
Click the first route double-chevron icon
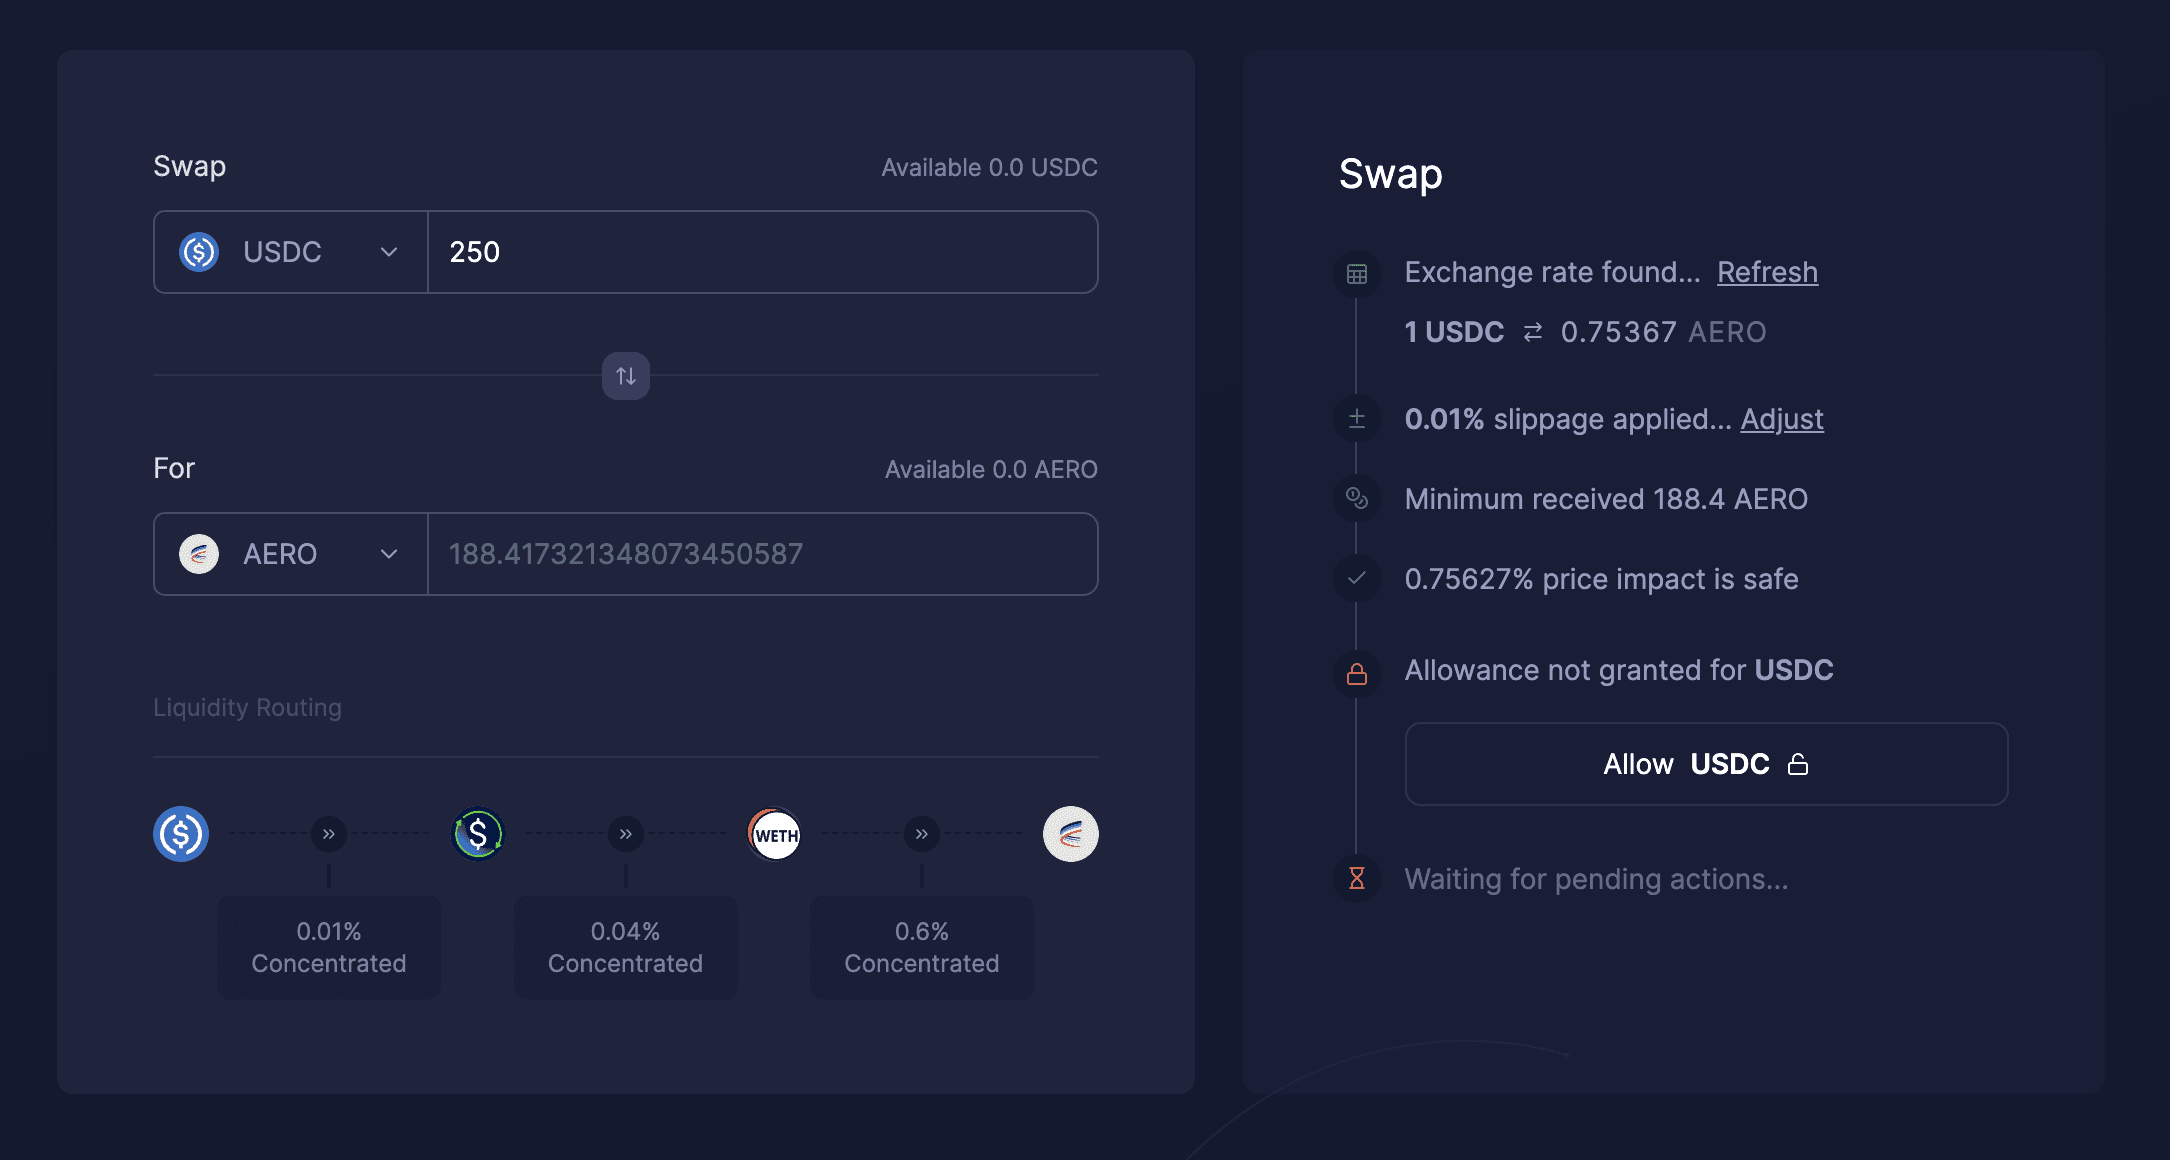(x=329, y=834)
